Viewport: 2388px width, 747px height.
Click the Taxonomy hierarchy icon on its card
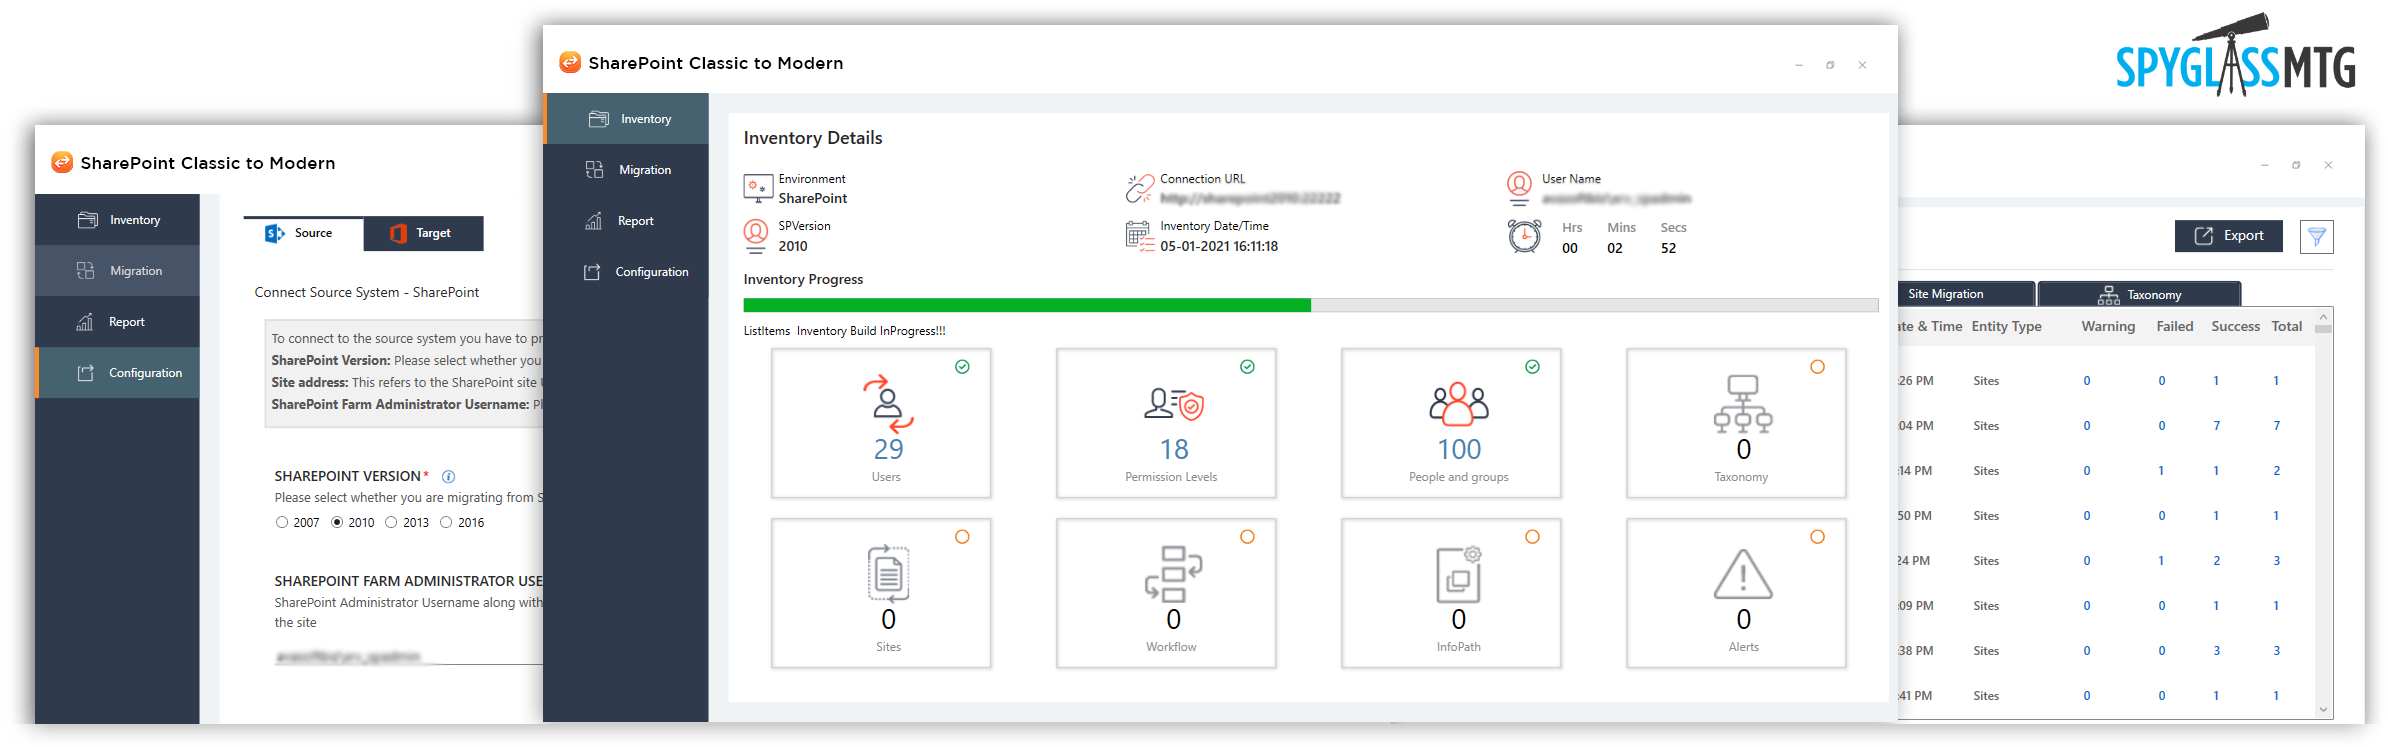(x=1743, y=404)
